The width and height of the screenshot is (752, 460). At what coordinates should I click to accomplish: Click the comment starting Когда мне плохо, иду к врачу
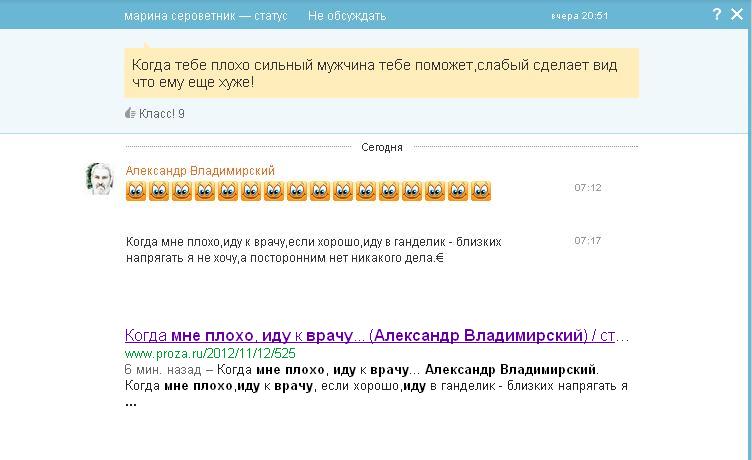pos(313,249)
